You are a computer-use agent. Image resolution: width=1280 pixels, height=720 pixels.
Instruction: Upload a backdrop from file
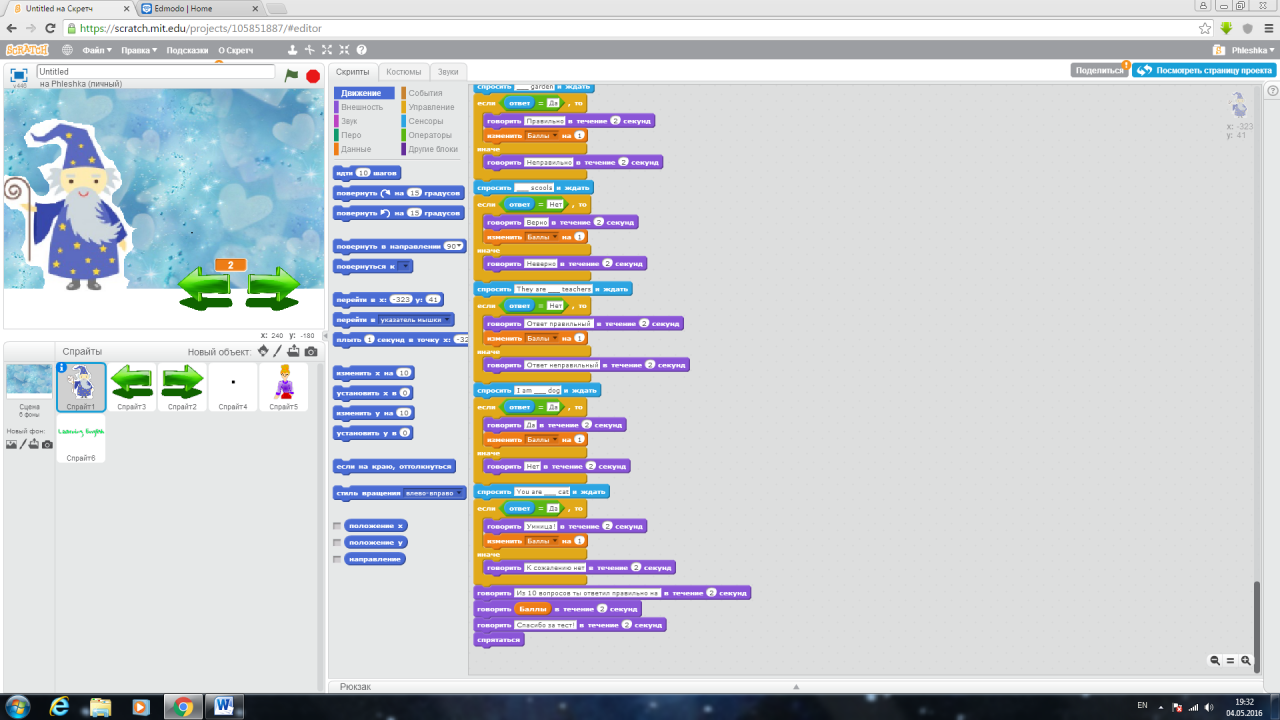pyautogui.click(x=34, y=444)
